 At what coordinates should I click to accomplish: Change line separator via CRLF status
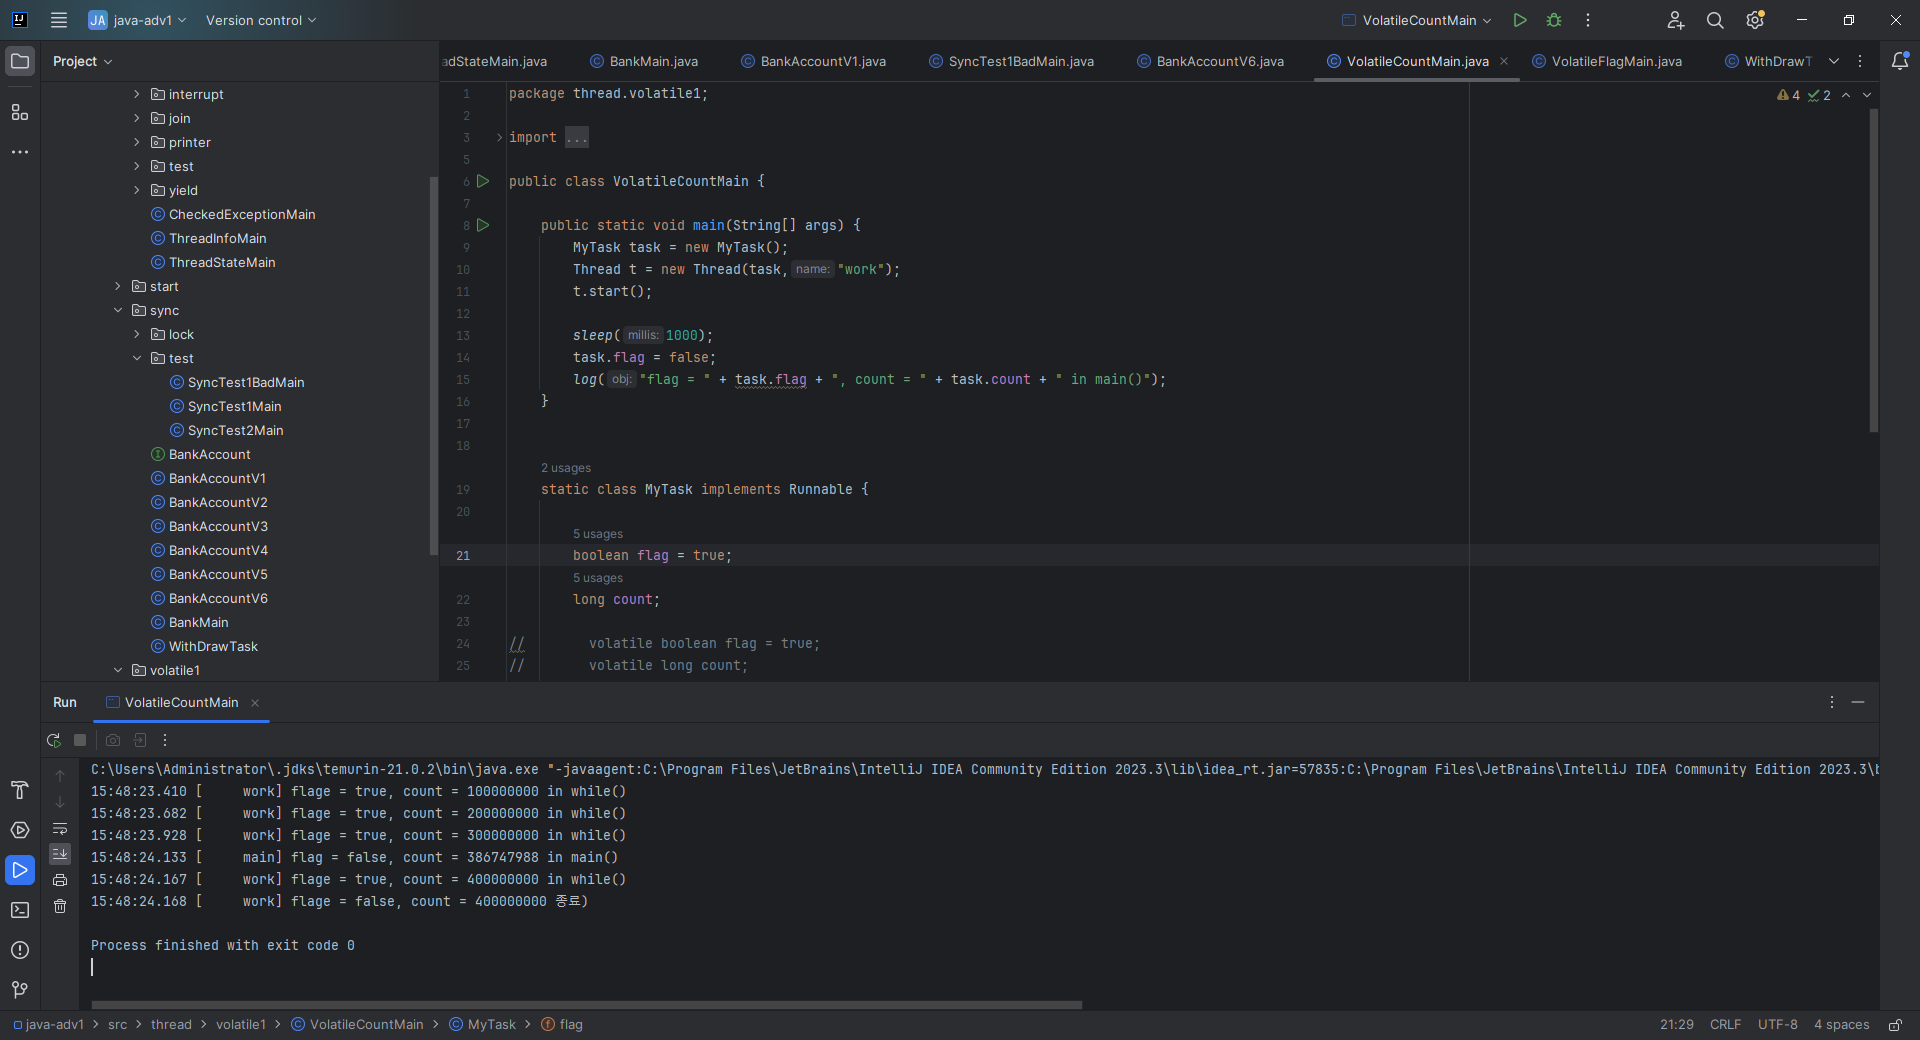click(1725, 1025)
